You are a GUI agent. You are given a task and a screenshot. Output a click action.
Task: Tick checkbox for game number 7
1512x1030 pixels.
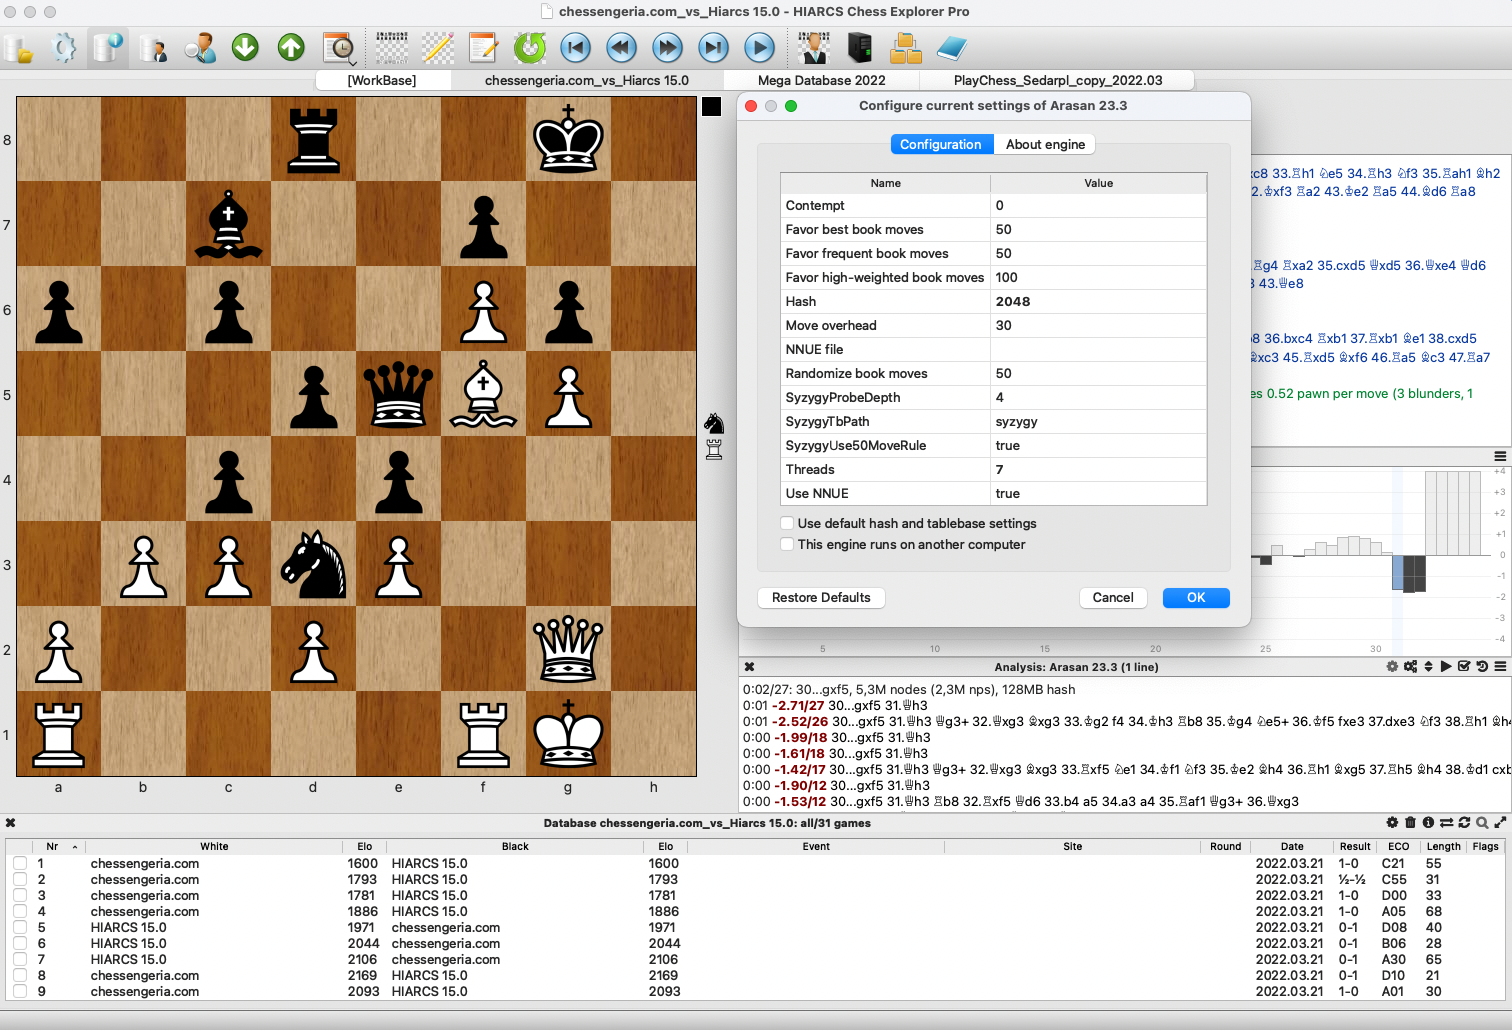[20, 959]
